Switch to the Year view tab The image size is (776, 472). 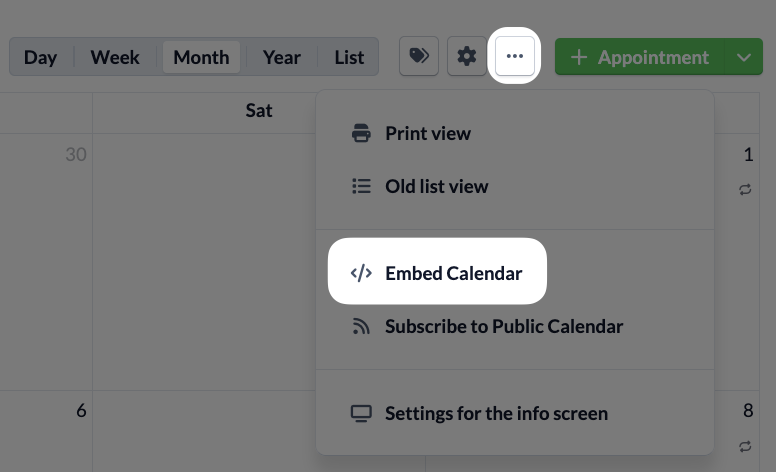click(282, 57)
